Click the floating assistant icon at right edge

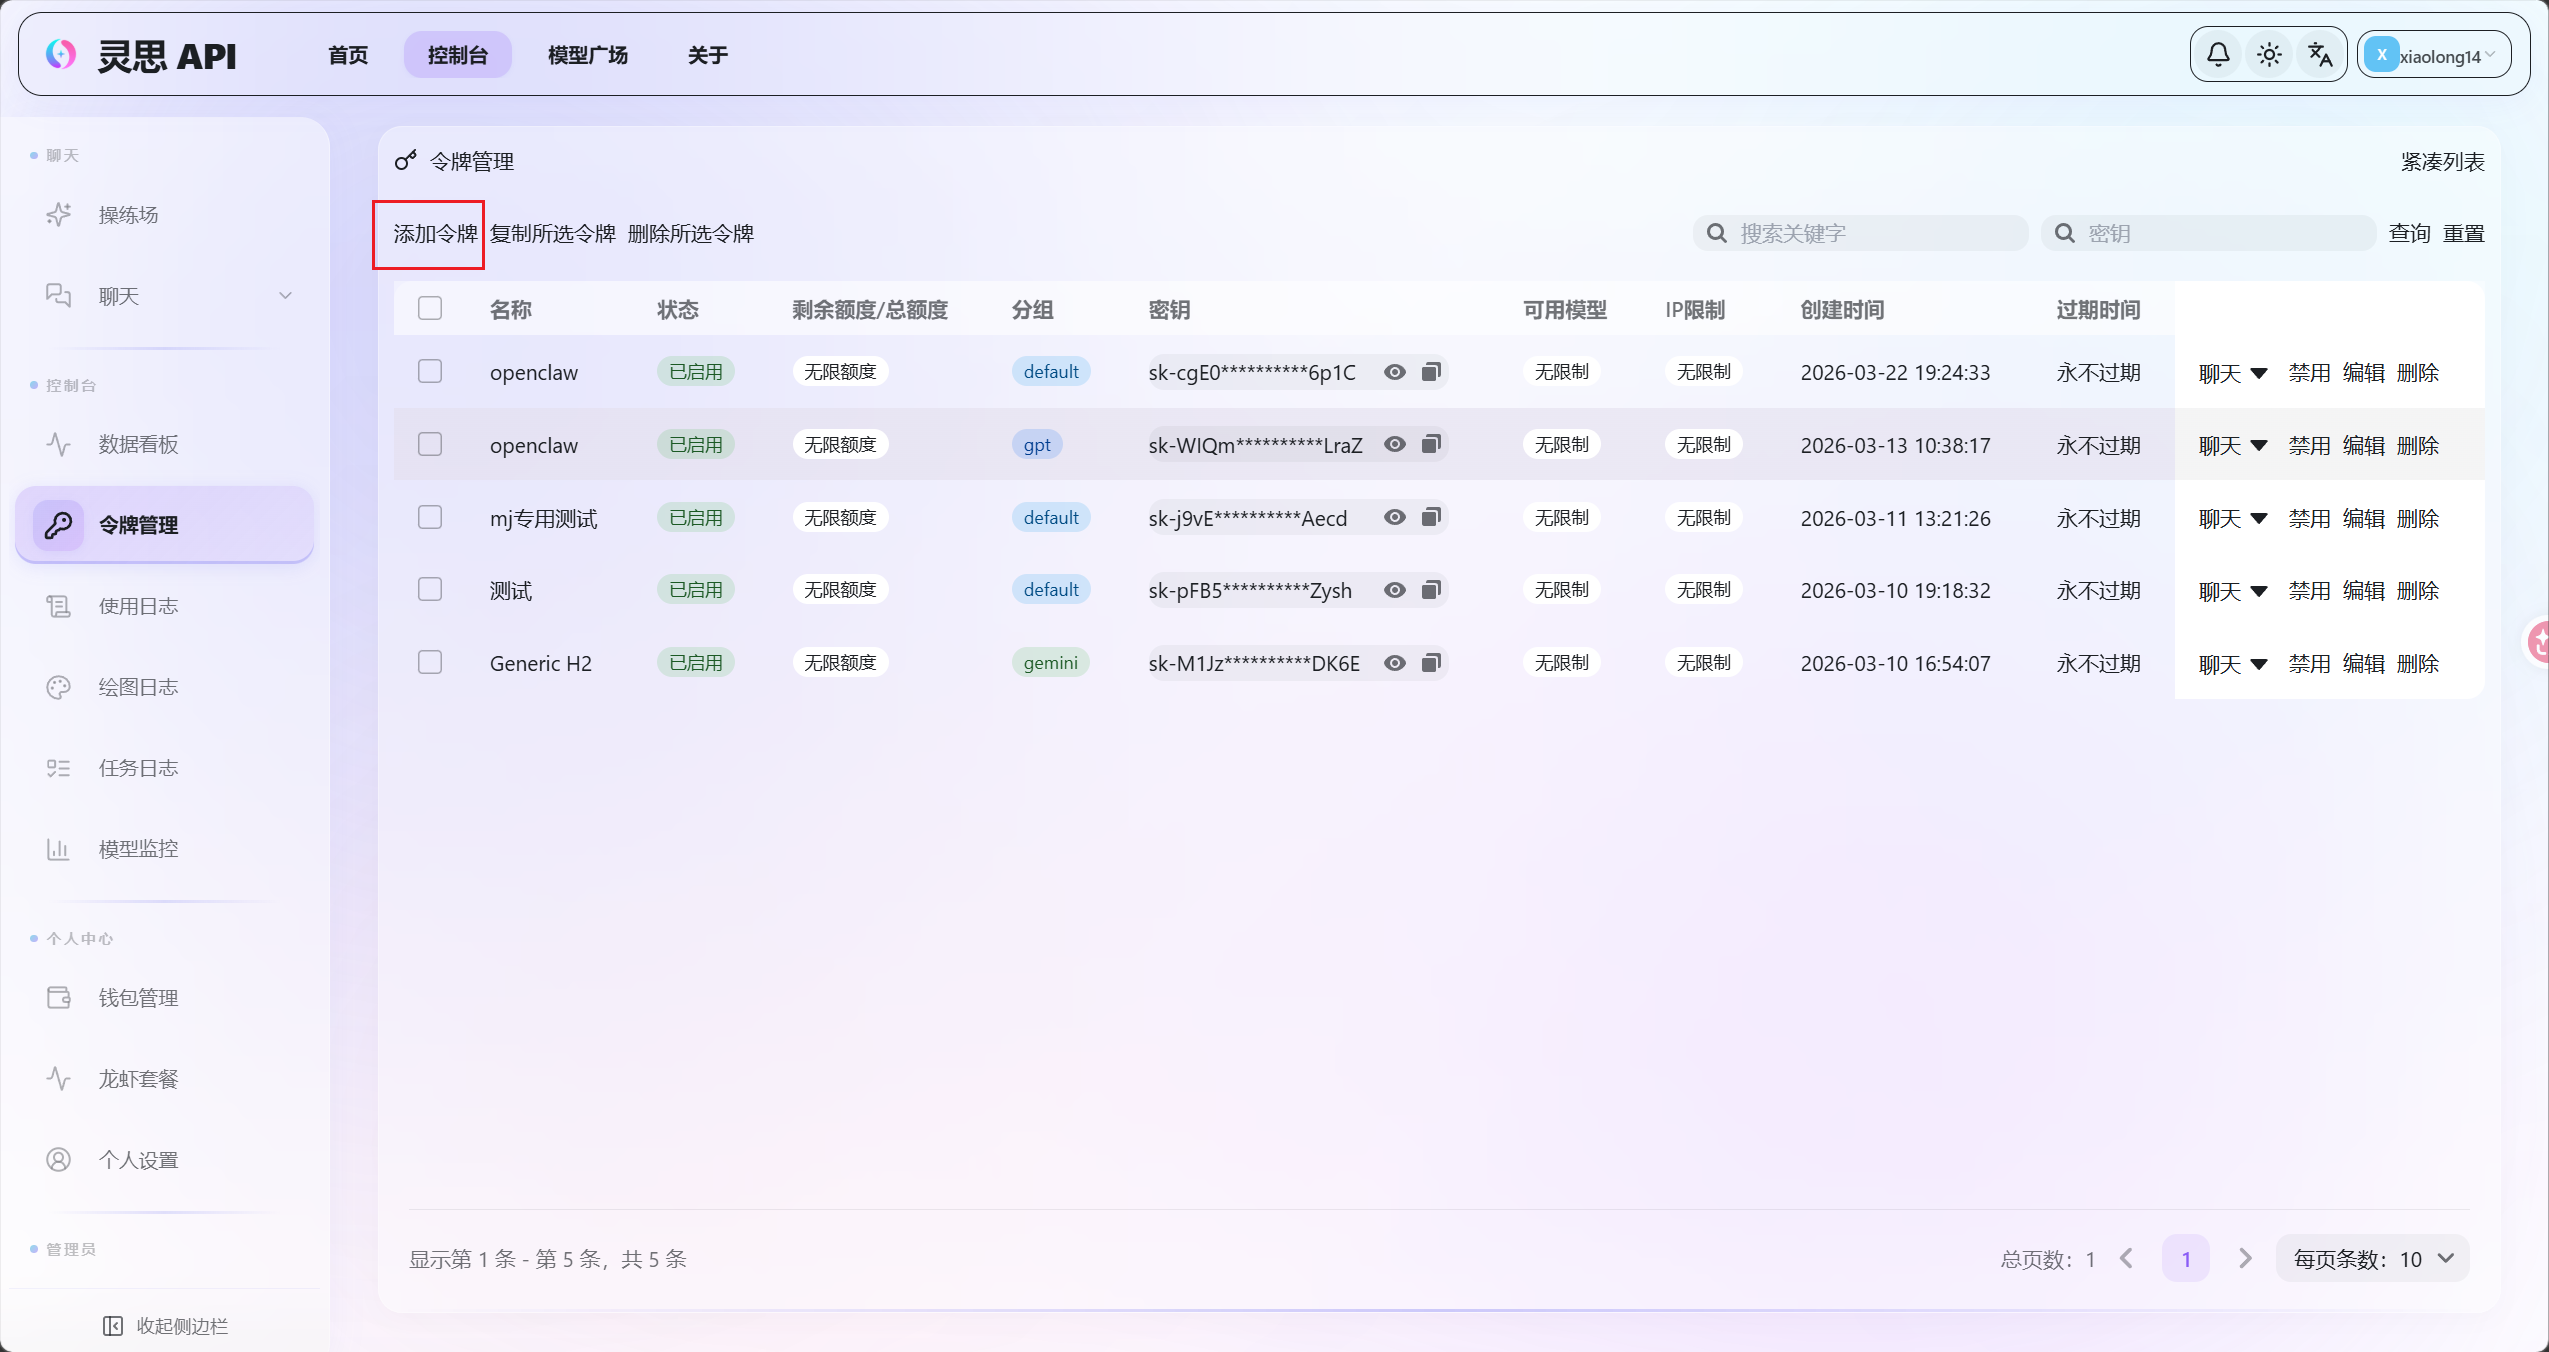click(x=2537, y=641)
